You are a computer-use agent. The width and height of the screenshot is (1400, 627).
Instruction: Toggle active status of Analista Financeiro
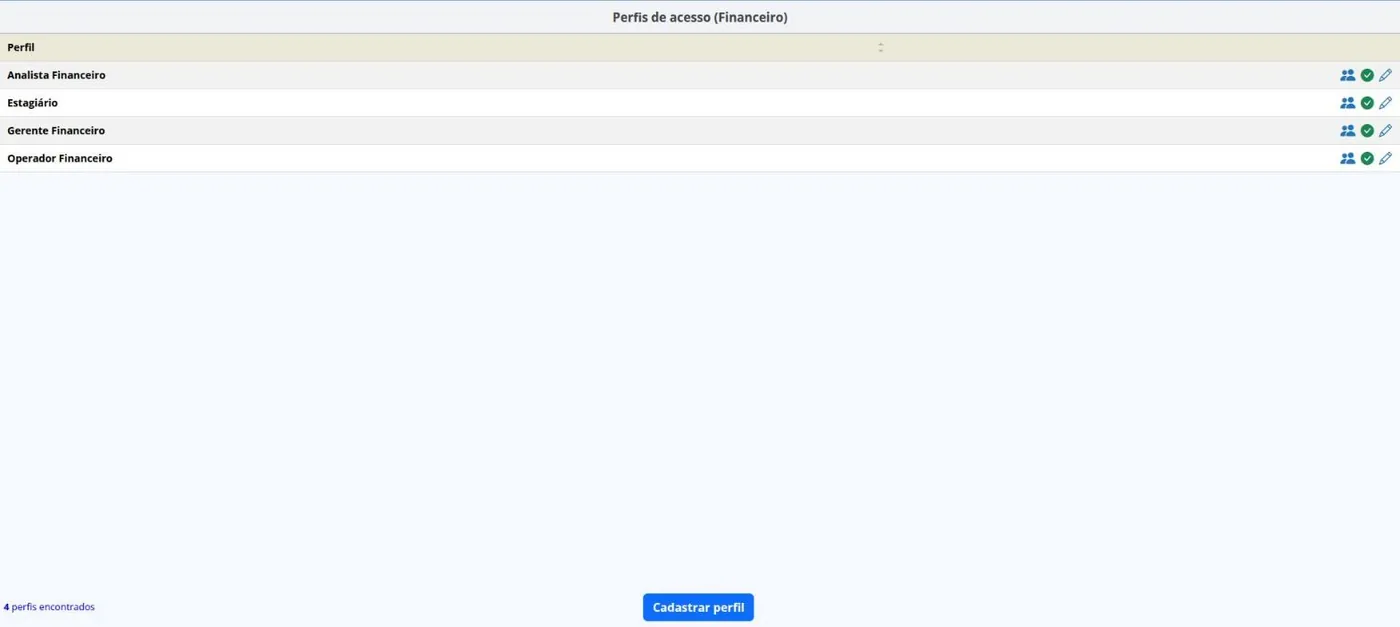[x=1367, y=75]
